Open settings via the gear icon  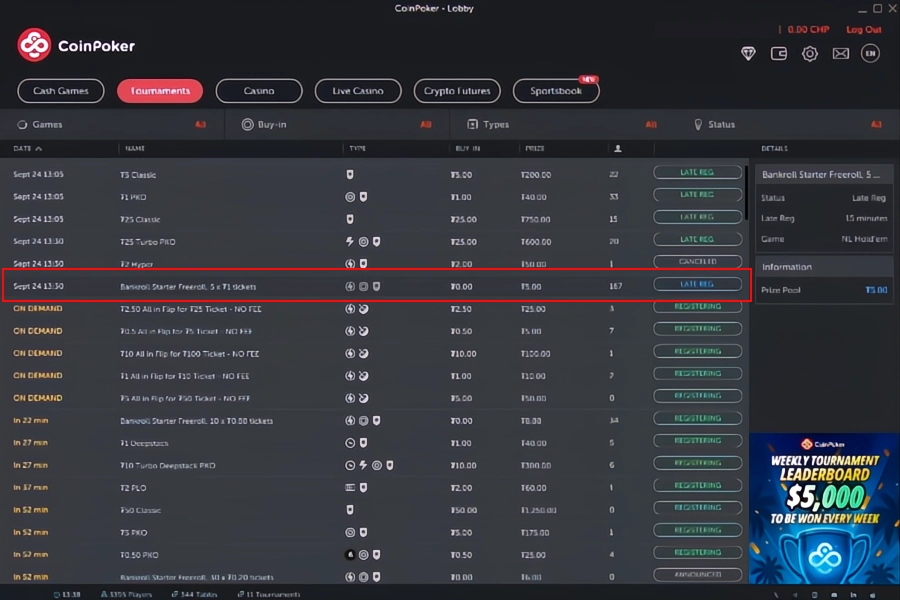coord(810,54)
